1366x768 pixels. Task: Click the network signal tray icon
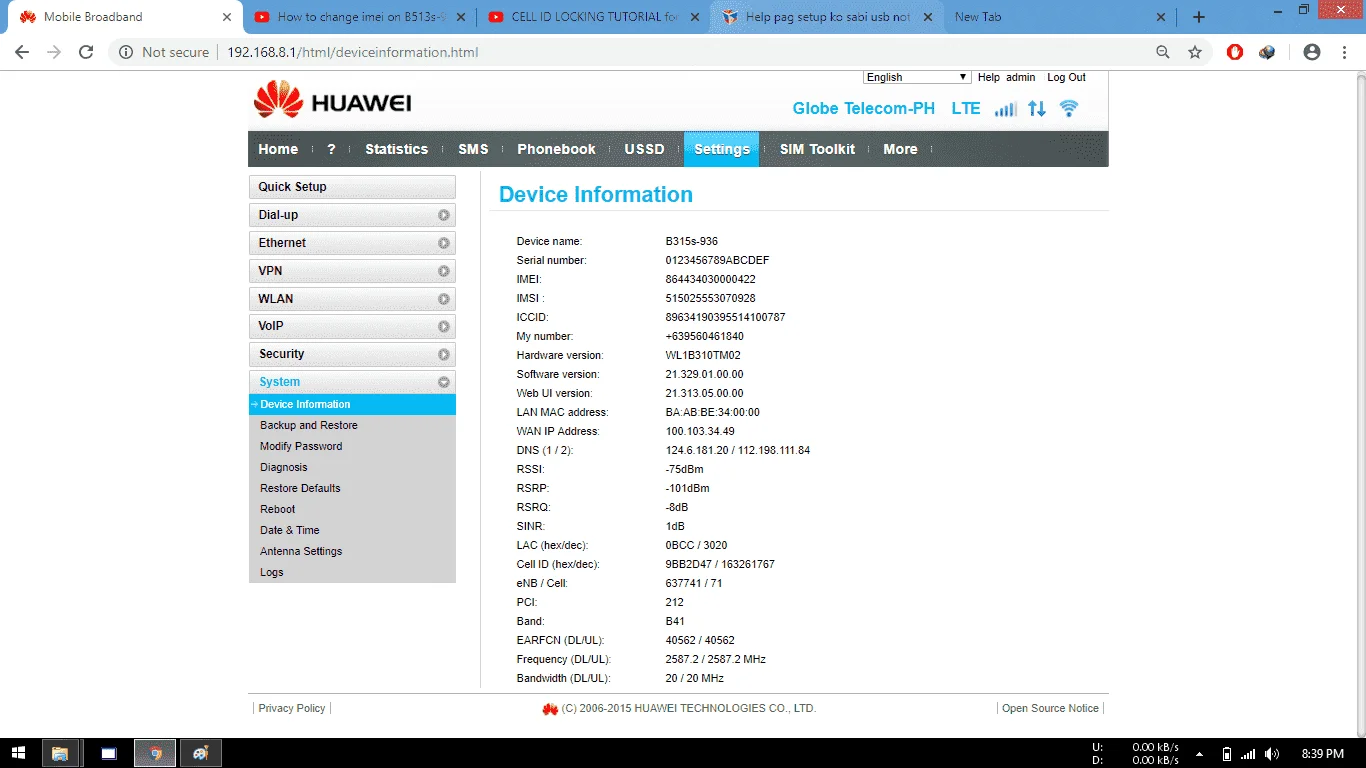[1248, 754]
